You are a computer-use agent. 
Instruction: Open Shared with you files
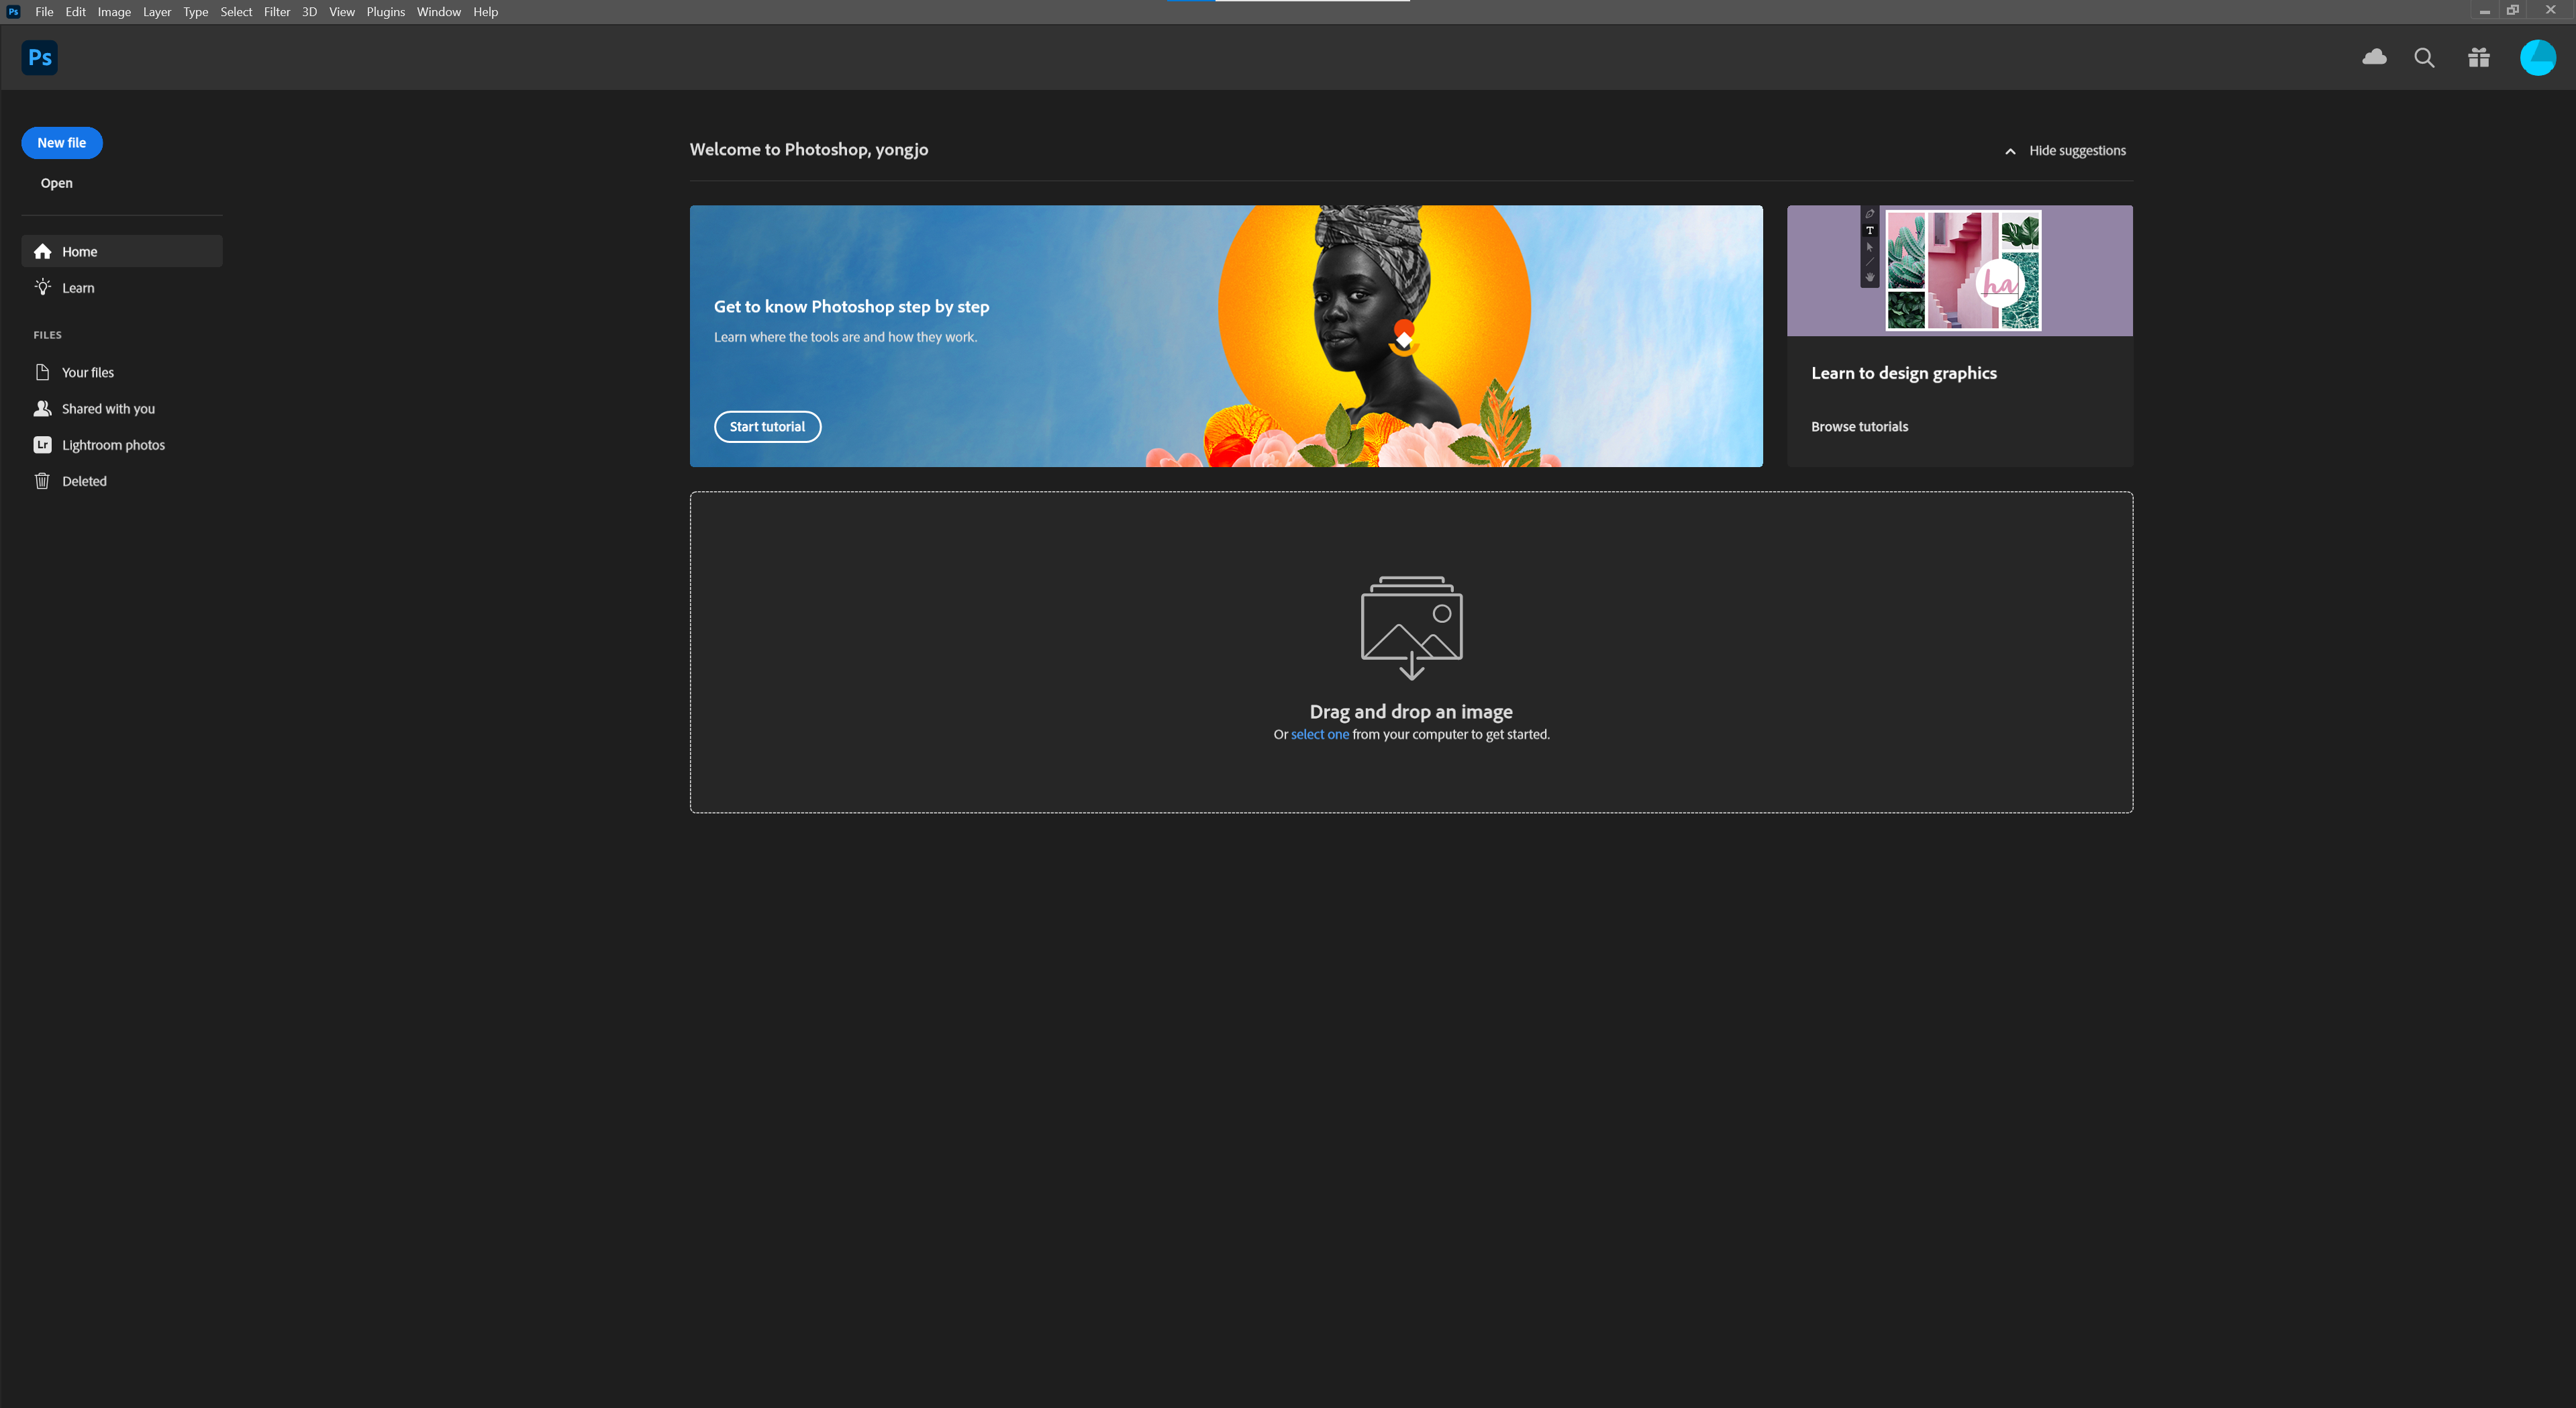click(108, 408)
